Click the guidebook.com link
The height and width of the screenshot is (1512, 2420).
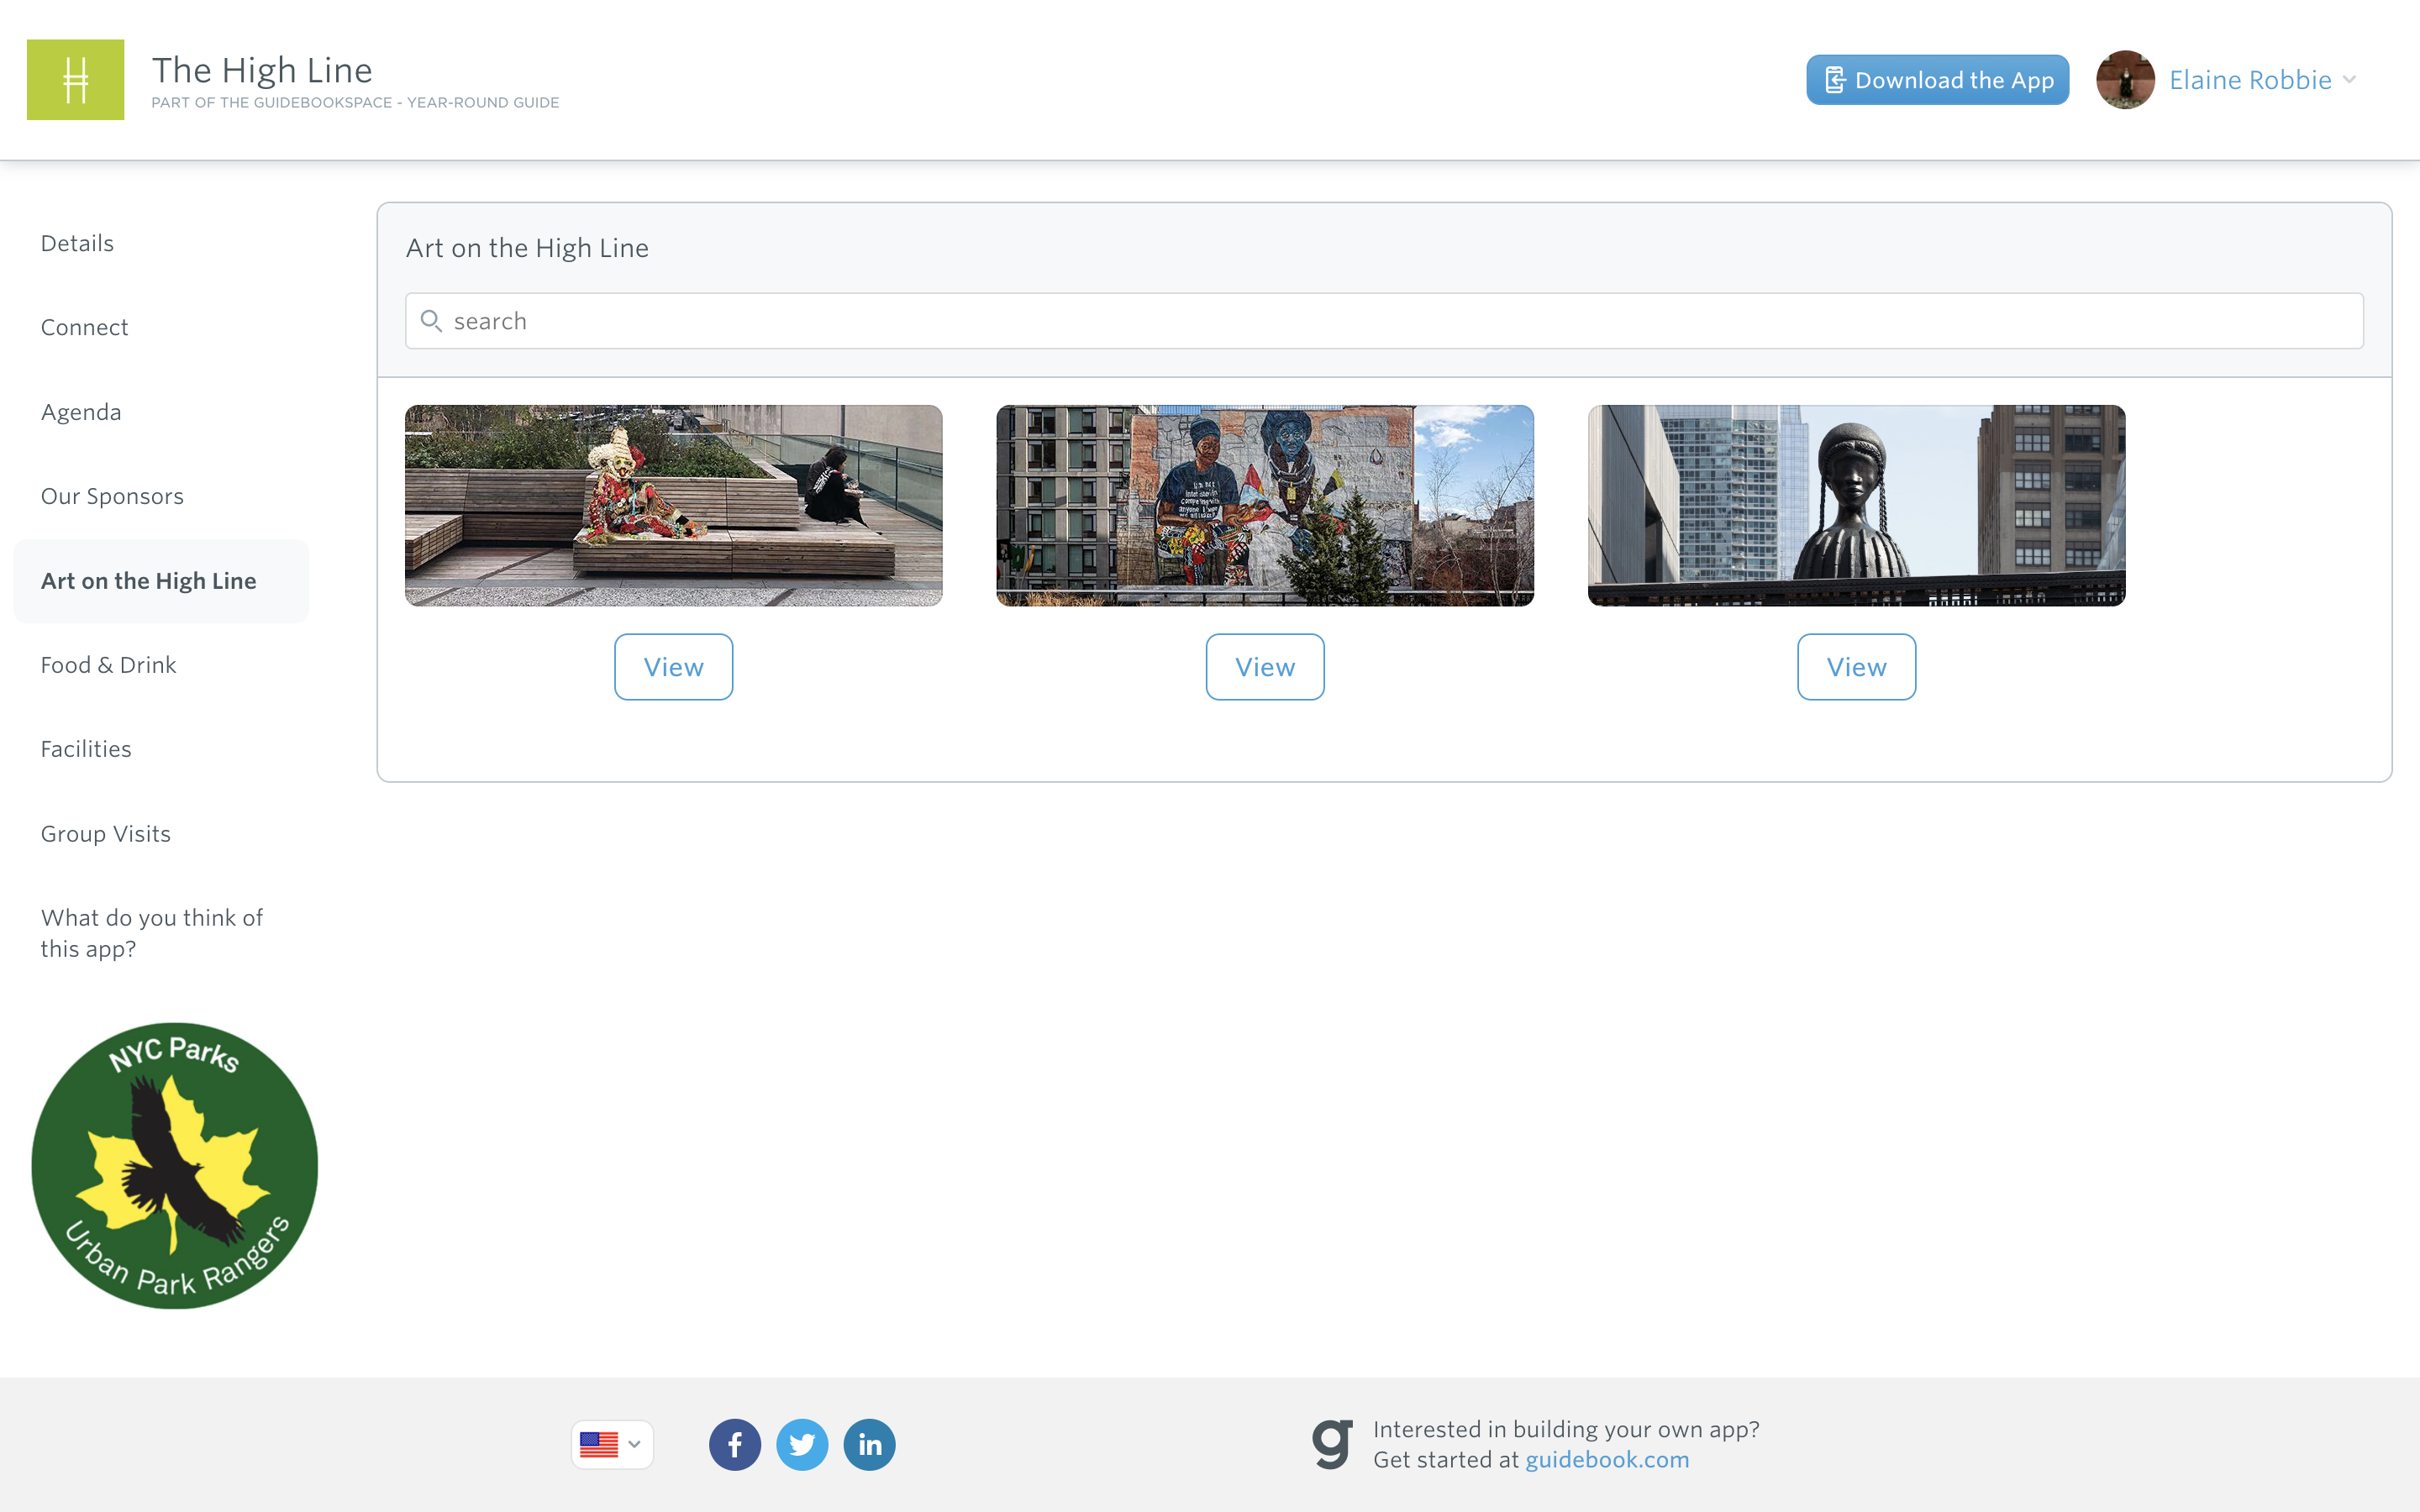[x=1606, y=1459]
